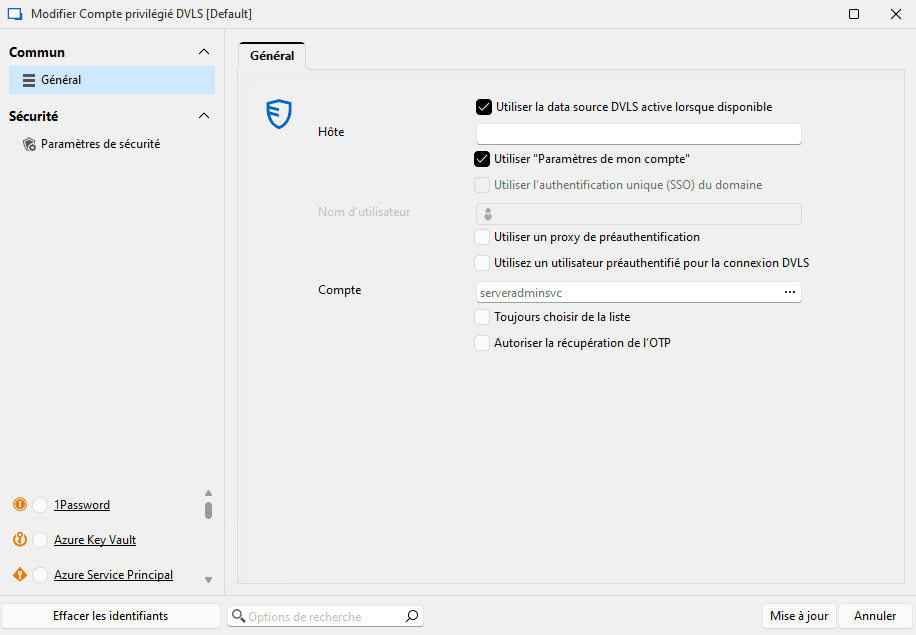The image size is (916, 635).
Task: Open the account picker via the Compte ellipsis
Action: pos(790,291)
